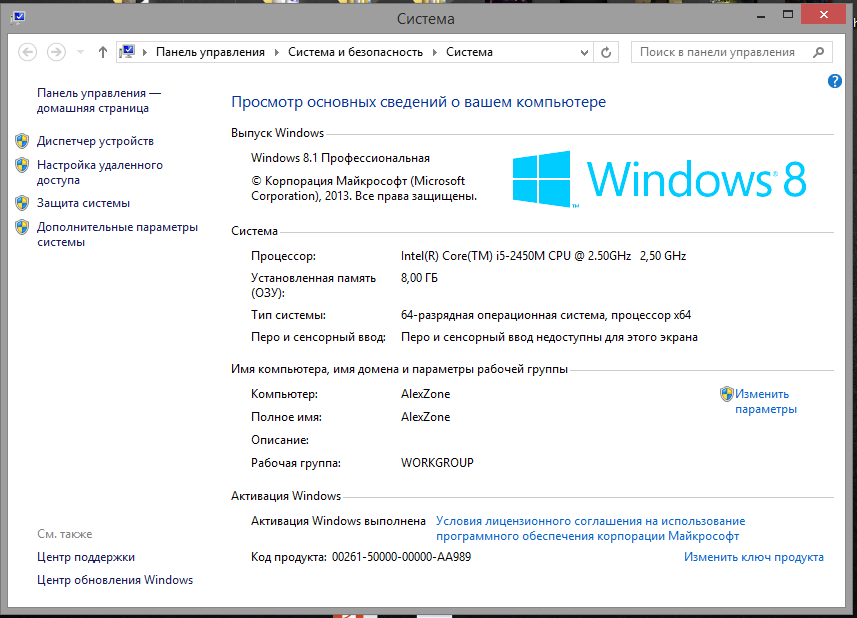Click shield icon beside Изменить параметры
The height and width of the screenshot is (618, 857).
pos(726,394)
